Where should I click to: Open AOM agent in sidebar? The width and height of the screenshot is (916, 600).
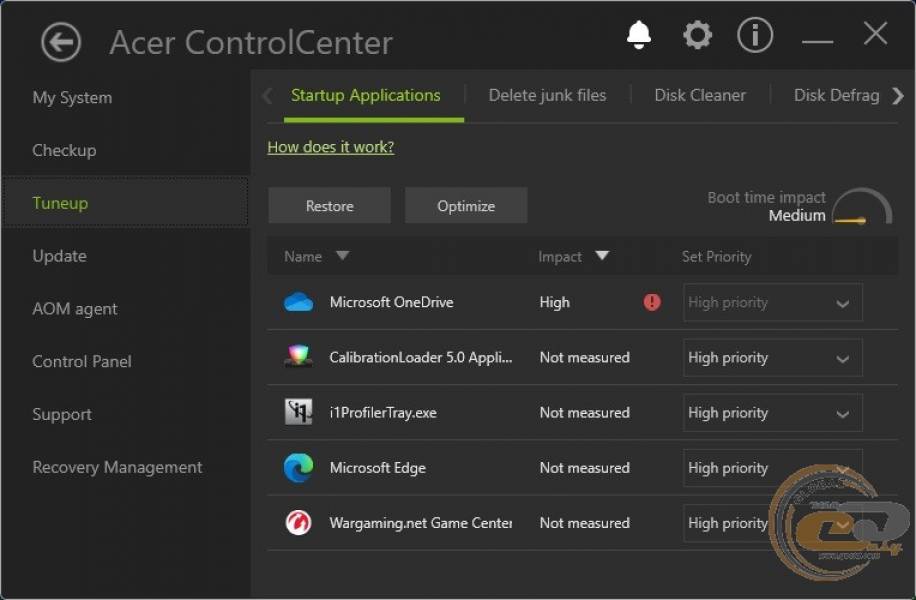(x=75, y=308)
